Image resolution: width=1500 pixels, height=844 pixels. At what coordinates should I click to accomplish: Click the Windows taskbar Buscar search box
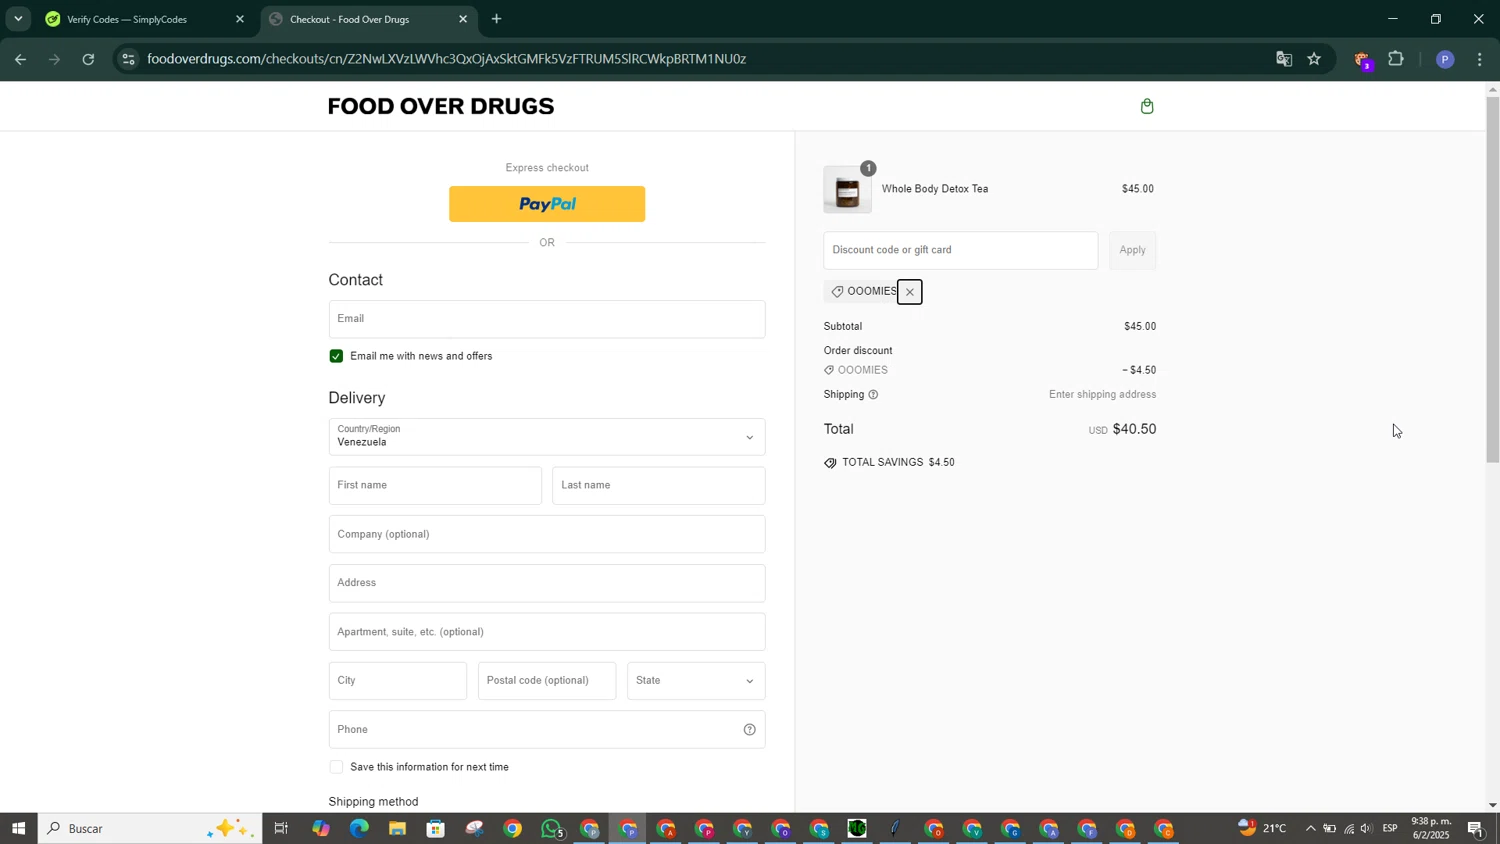[150, 828]
